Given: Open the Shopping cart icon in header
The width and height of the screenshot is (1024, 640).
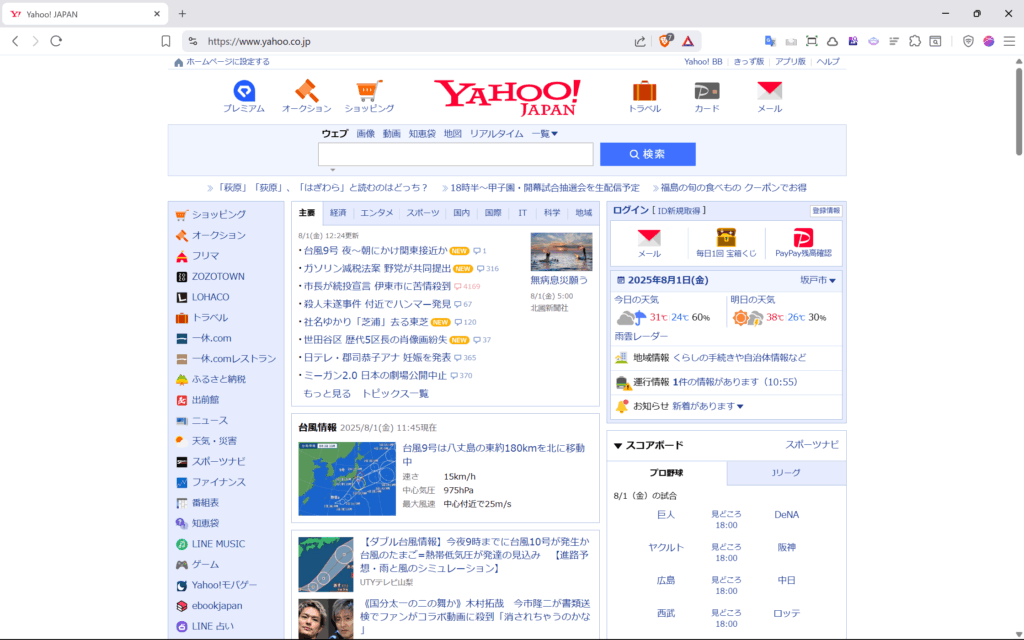Looking at the screenshot, I should 369,91.
